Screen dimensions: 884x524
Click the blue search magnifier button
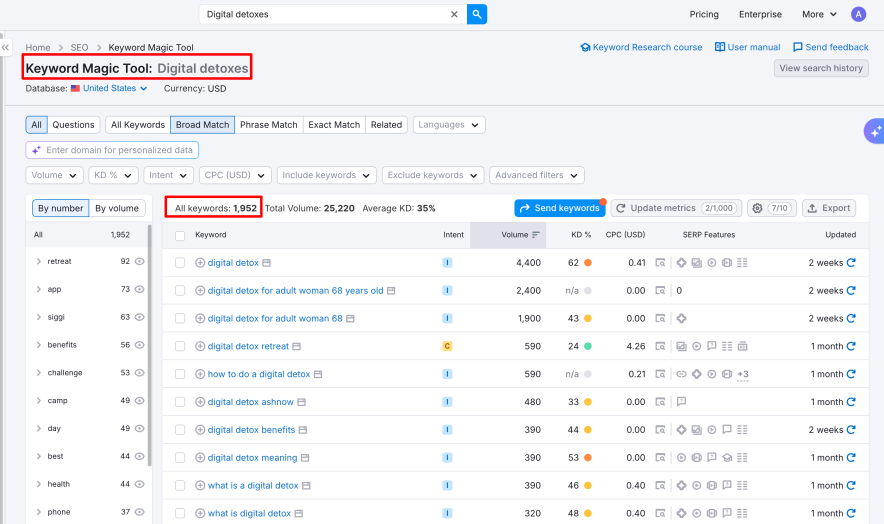(476, 14)
